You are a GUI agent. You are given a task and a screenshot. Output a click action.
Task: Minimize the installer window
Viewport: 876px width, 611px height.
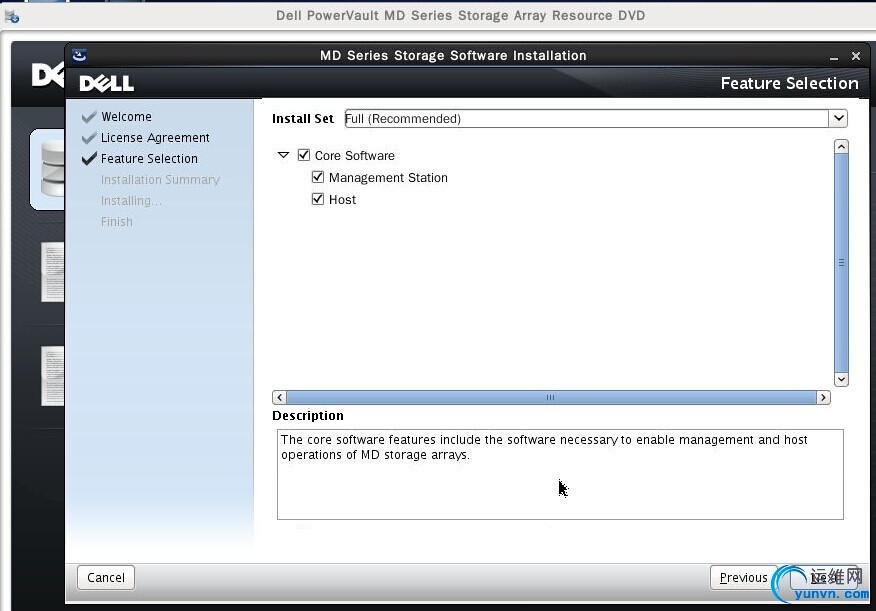click(x=834, y=56)
